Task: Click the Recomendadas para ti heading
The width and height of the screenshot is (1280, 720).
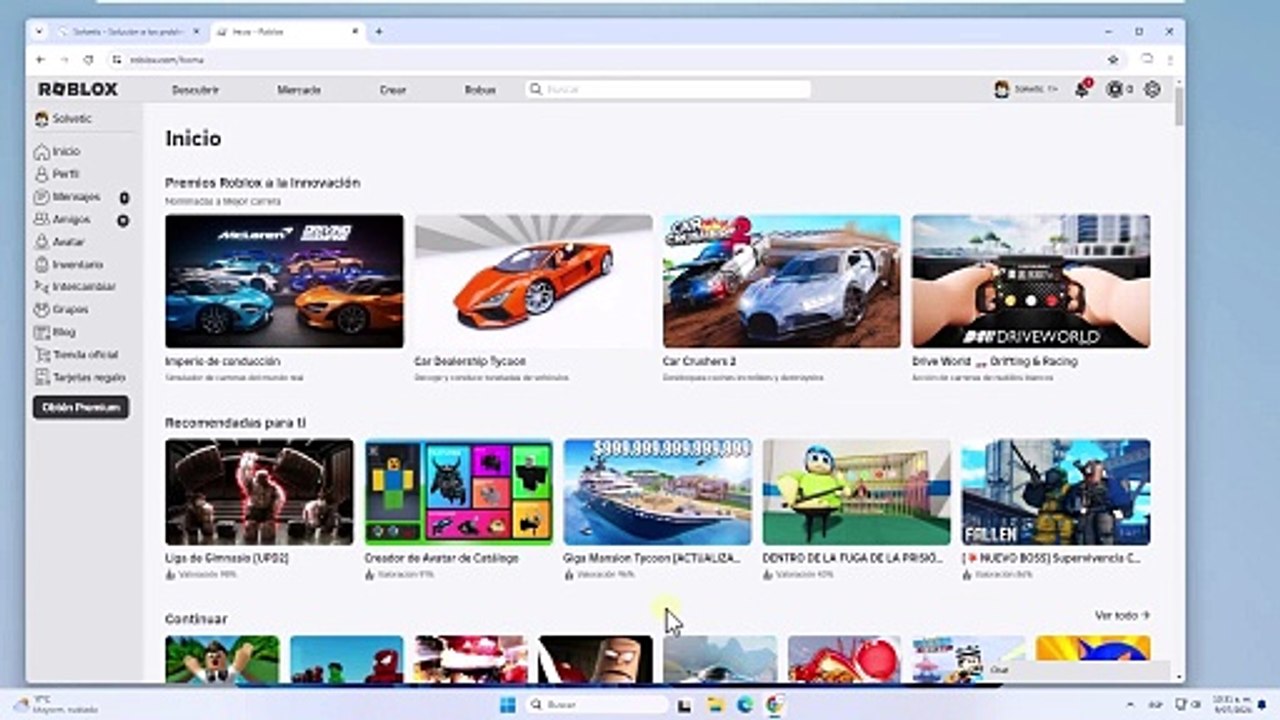Action: click(235, 423)
